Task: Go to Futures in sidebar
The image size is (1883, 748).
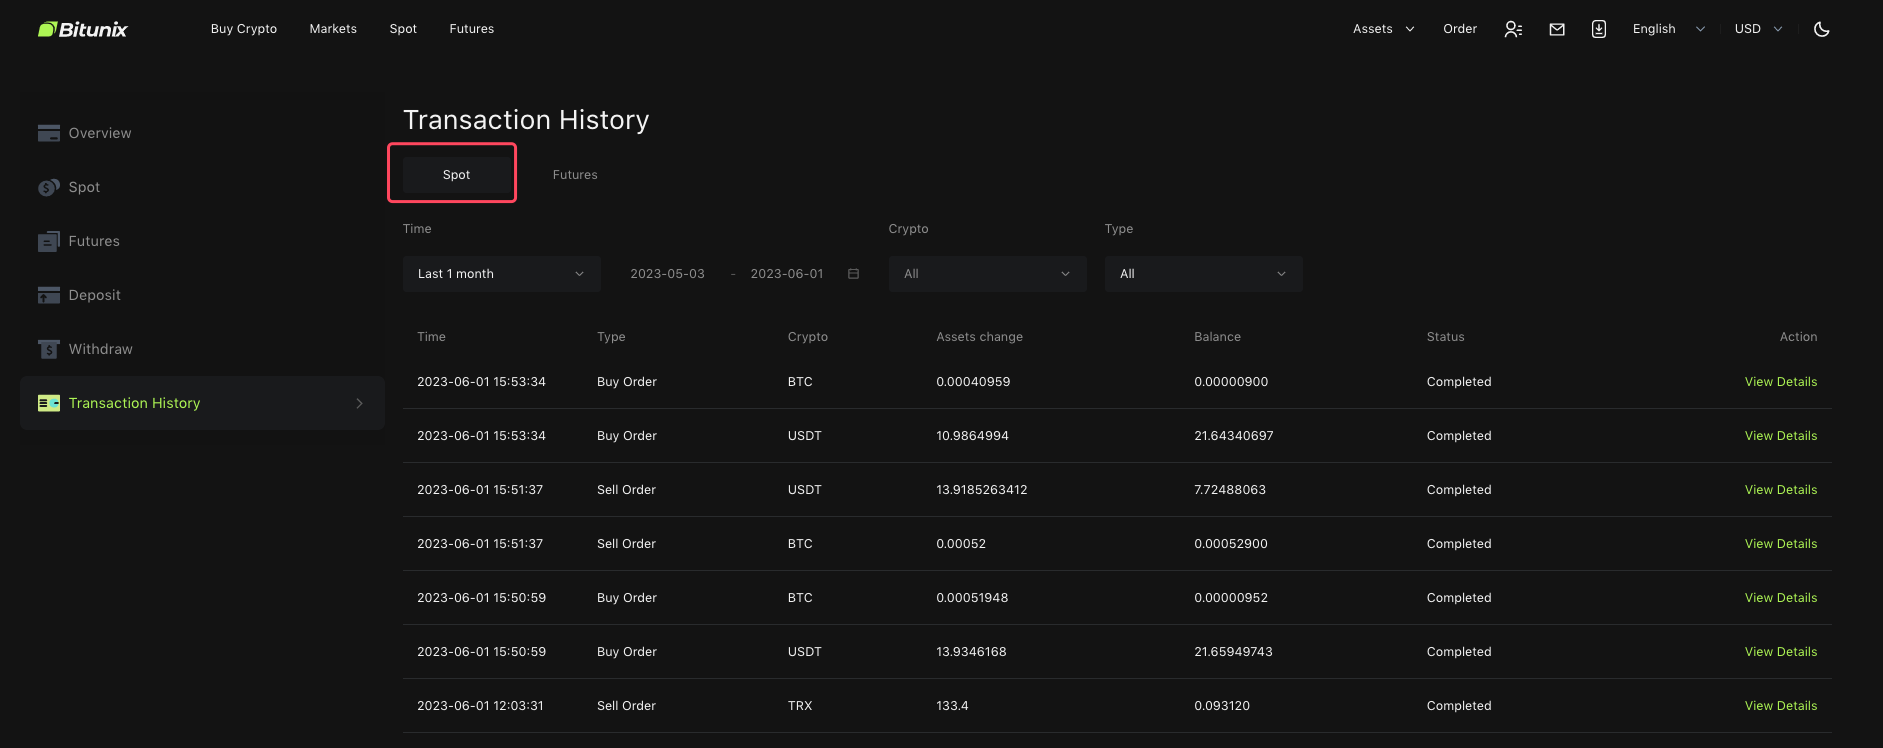Action: 94,241
